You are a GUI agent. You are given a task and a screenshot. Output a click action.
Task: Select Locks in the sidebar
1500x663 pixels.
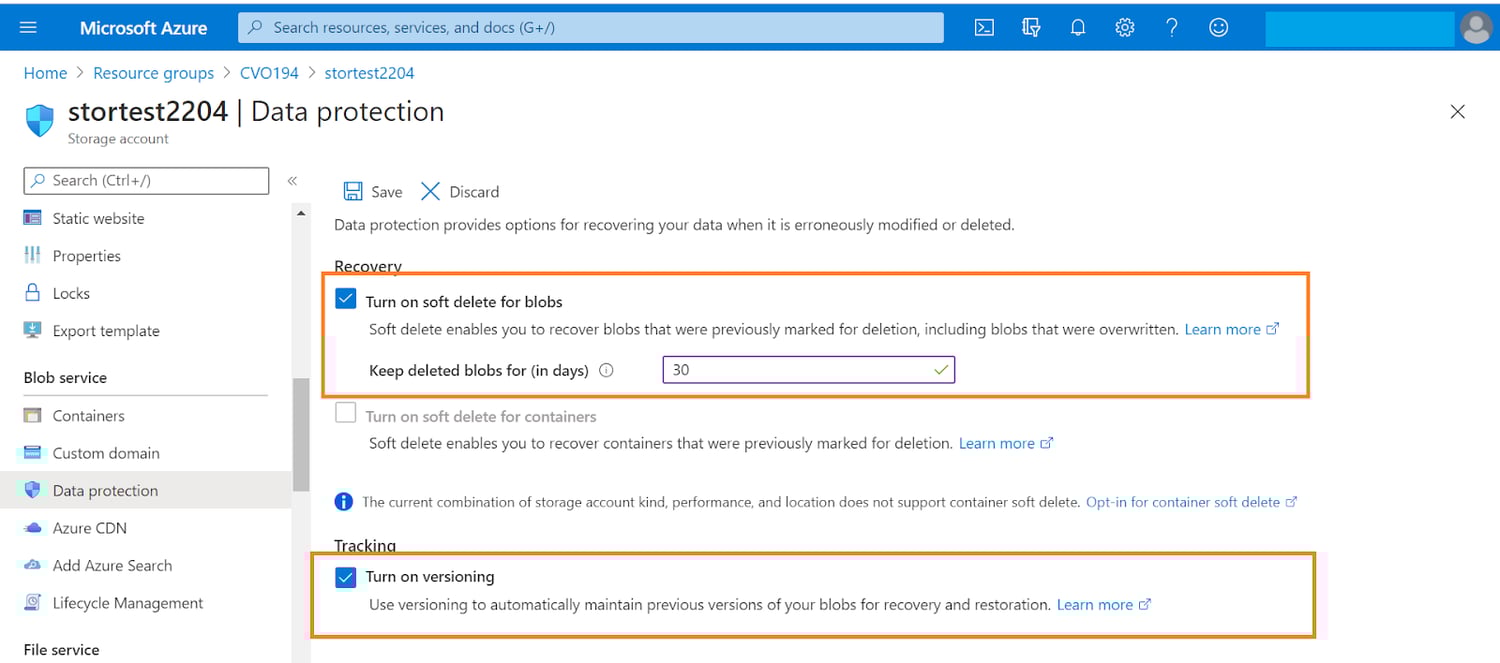point(68,292)
